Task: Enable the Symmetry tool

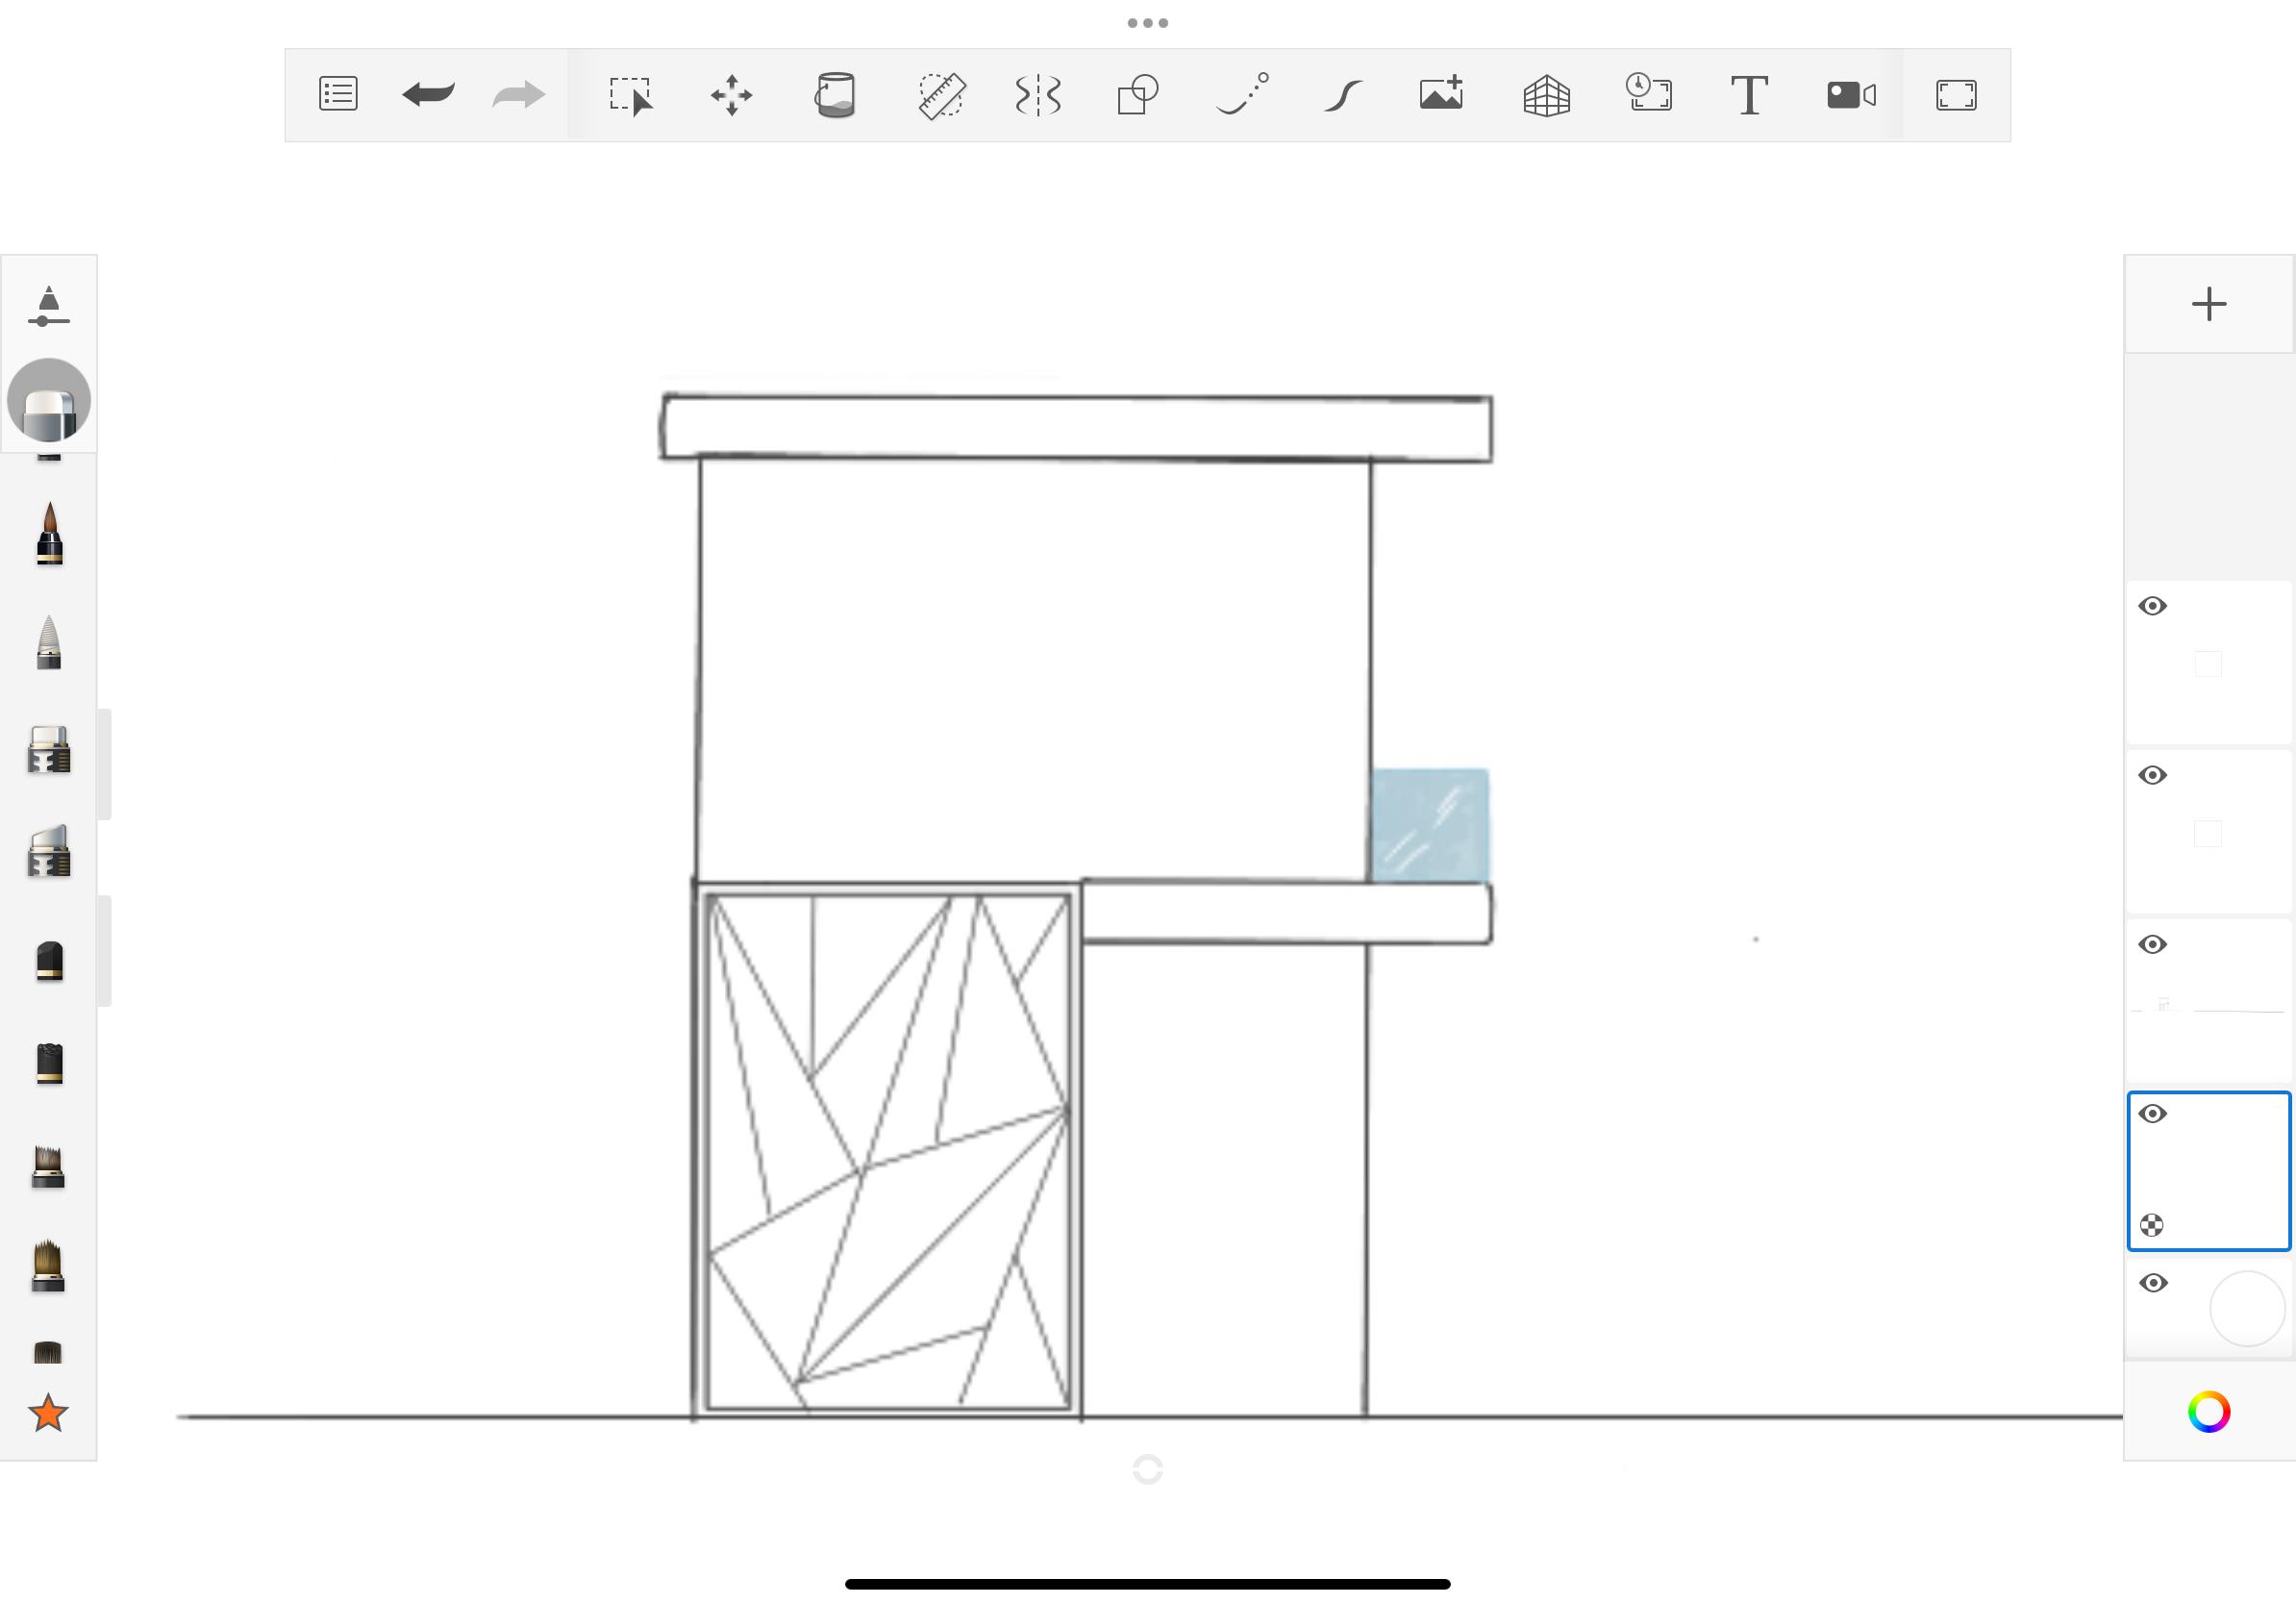Action: pyautogui.click(x=1038, y=96)
